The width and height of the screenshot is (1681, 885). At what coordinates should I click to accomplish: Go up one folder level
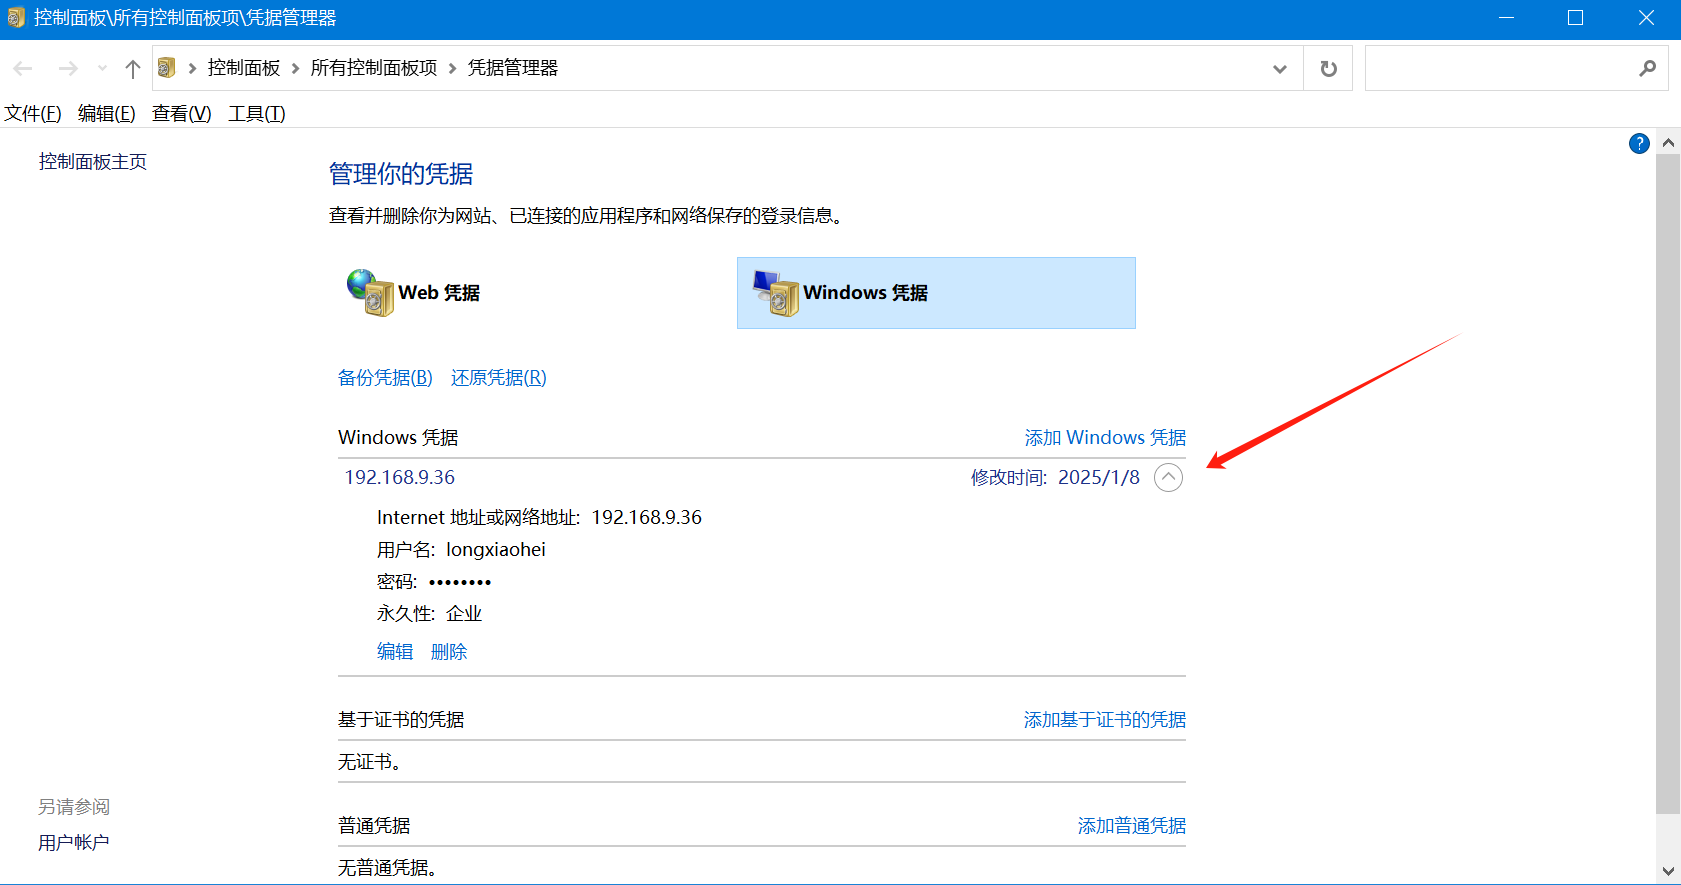pyautogui.click(x=133, y=68)
